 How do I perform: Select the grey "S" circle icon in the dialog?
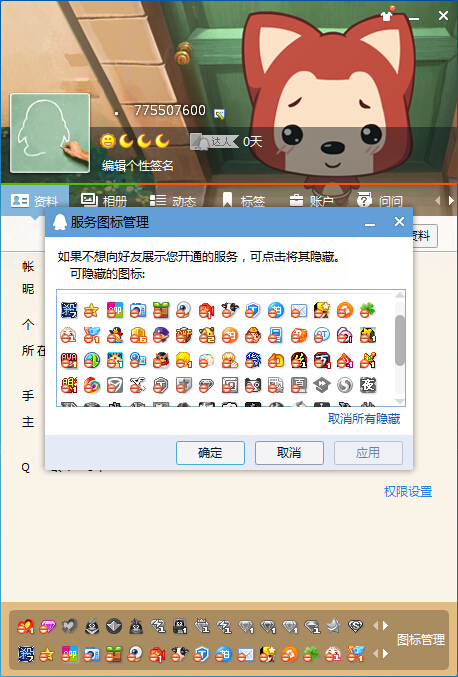coord(344,385)
